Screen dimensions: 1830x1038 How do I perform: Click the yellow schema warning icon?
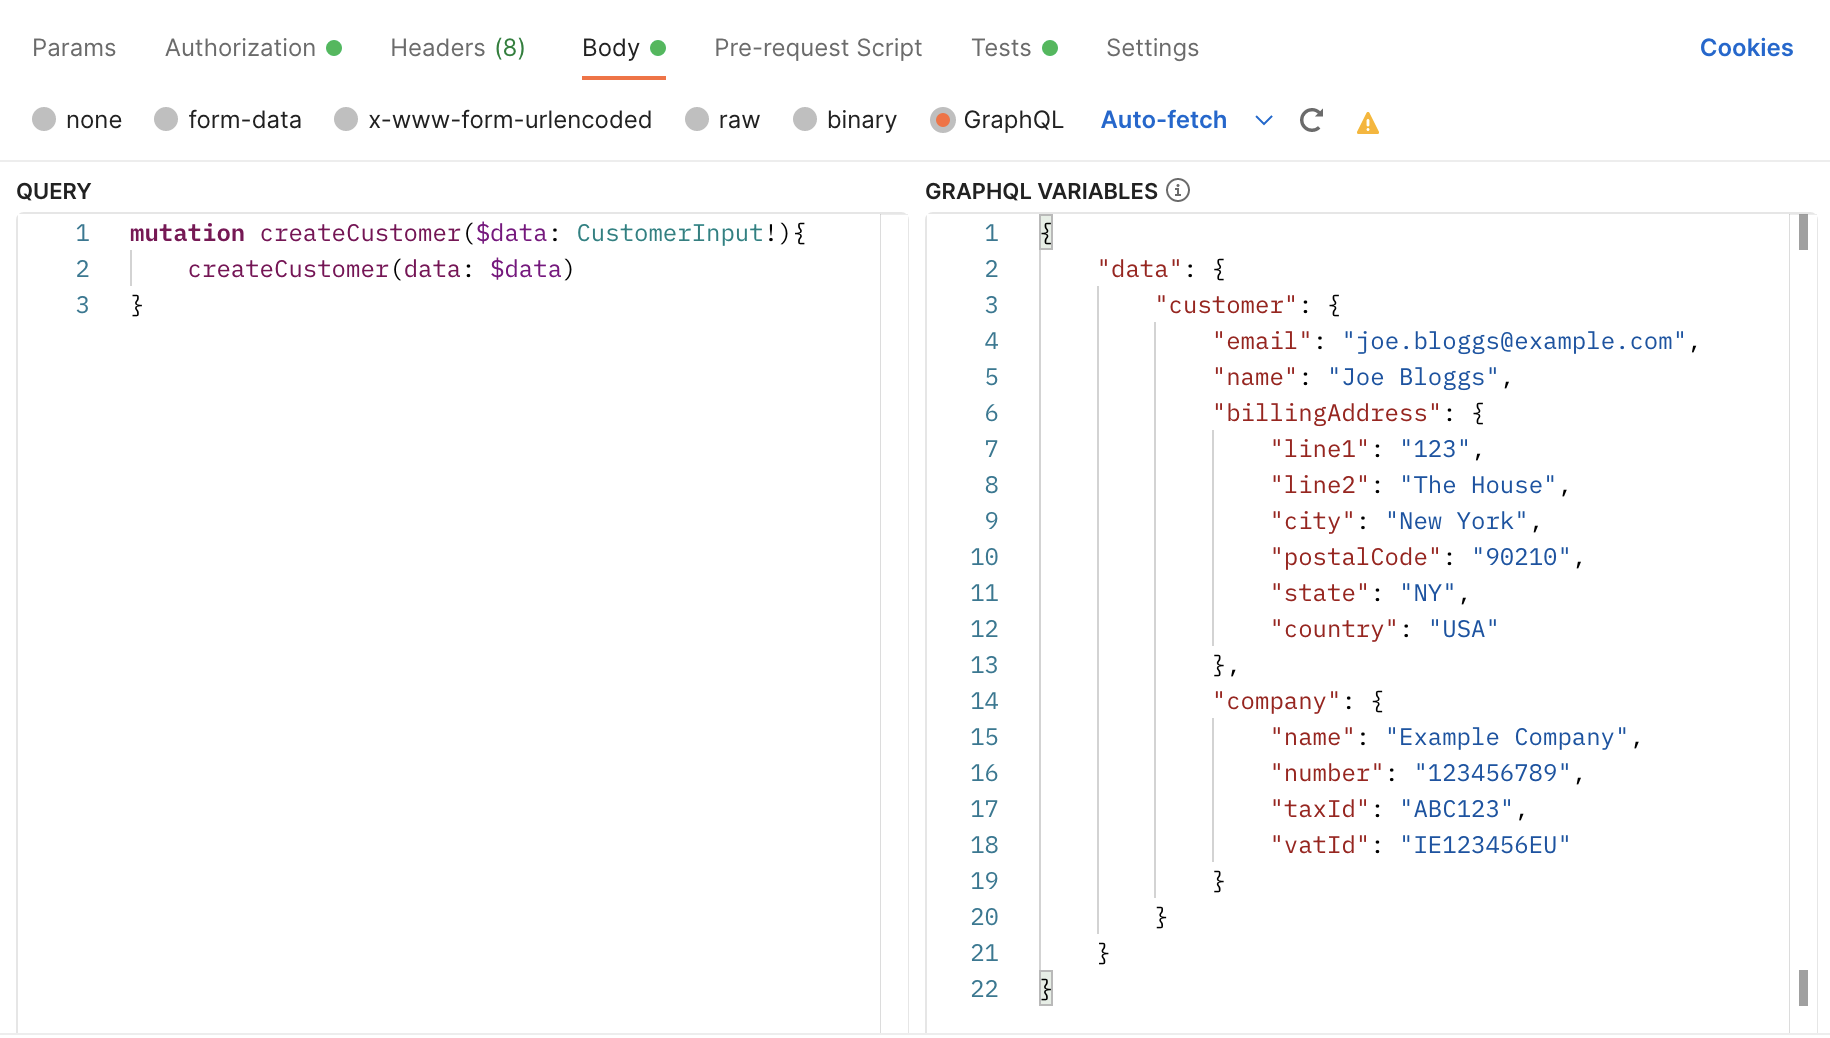point(1367,123)
